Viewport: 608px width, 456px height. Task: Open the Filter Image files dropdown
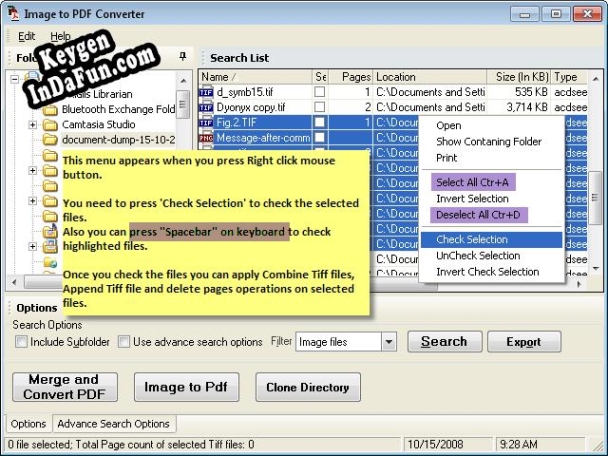[389, 342]
